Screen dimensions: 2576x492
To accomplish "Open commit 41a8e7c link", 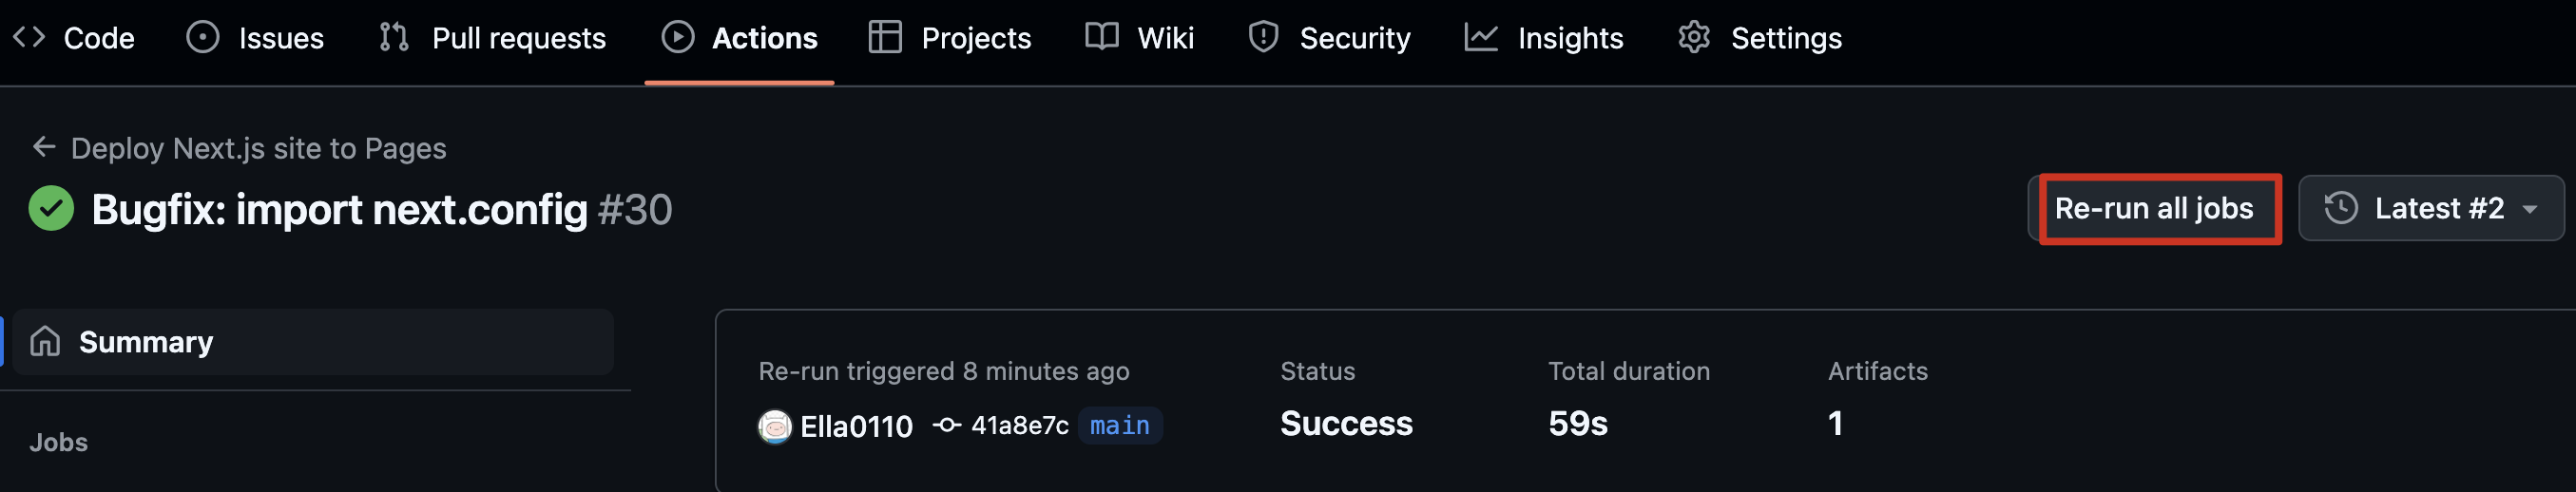I will click(x=1019, y=425).
